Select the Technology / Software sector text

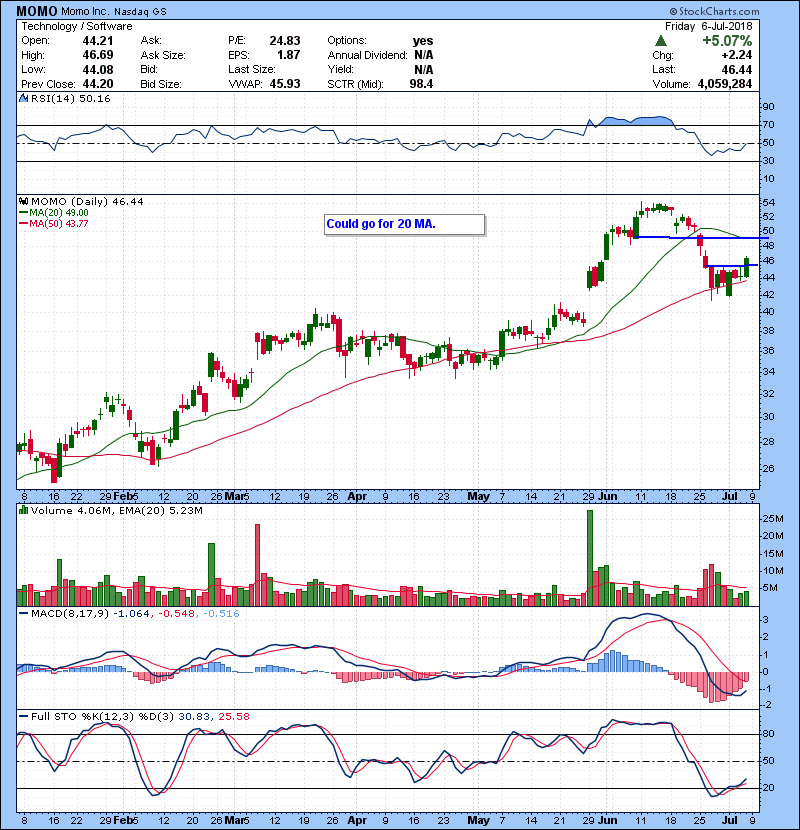point(77,26)
